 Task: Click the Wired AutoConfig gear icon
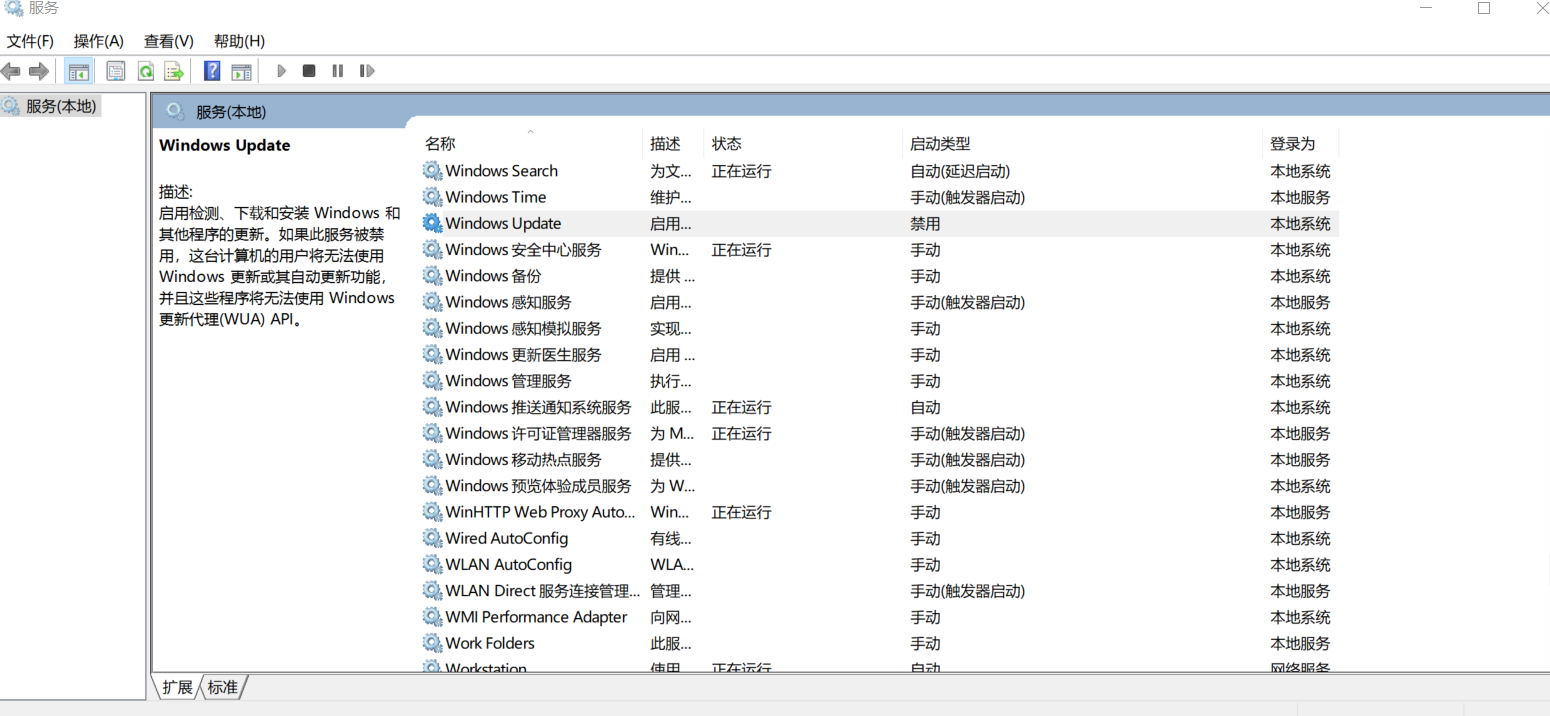coord(432,538)
